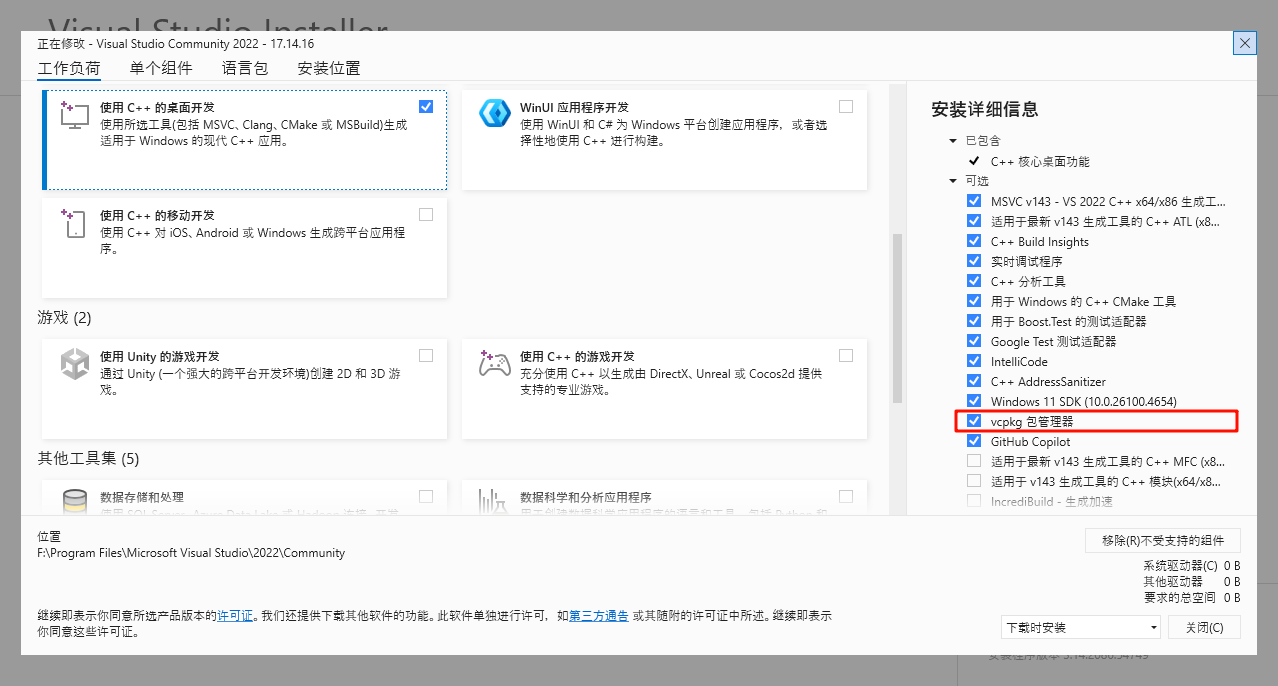Screen dimensions: 1278x686
Task: Open the 语言包 tab
Action: pyautogui.click(x=245, y=68)
